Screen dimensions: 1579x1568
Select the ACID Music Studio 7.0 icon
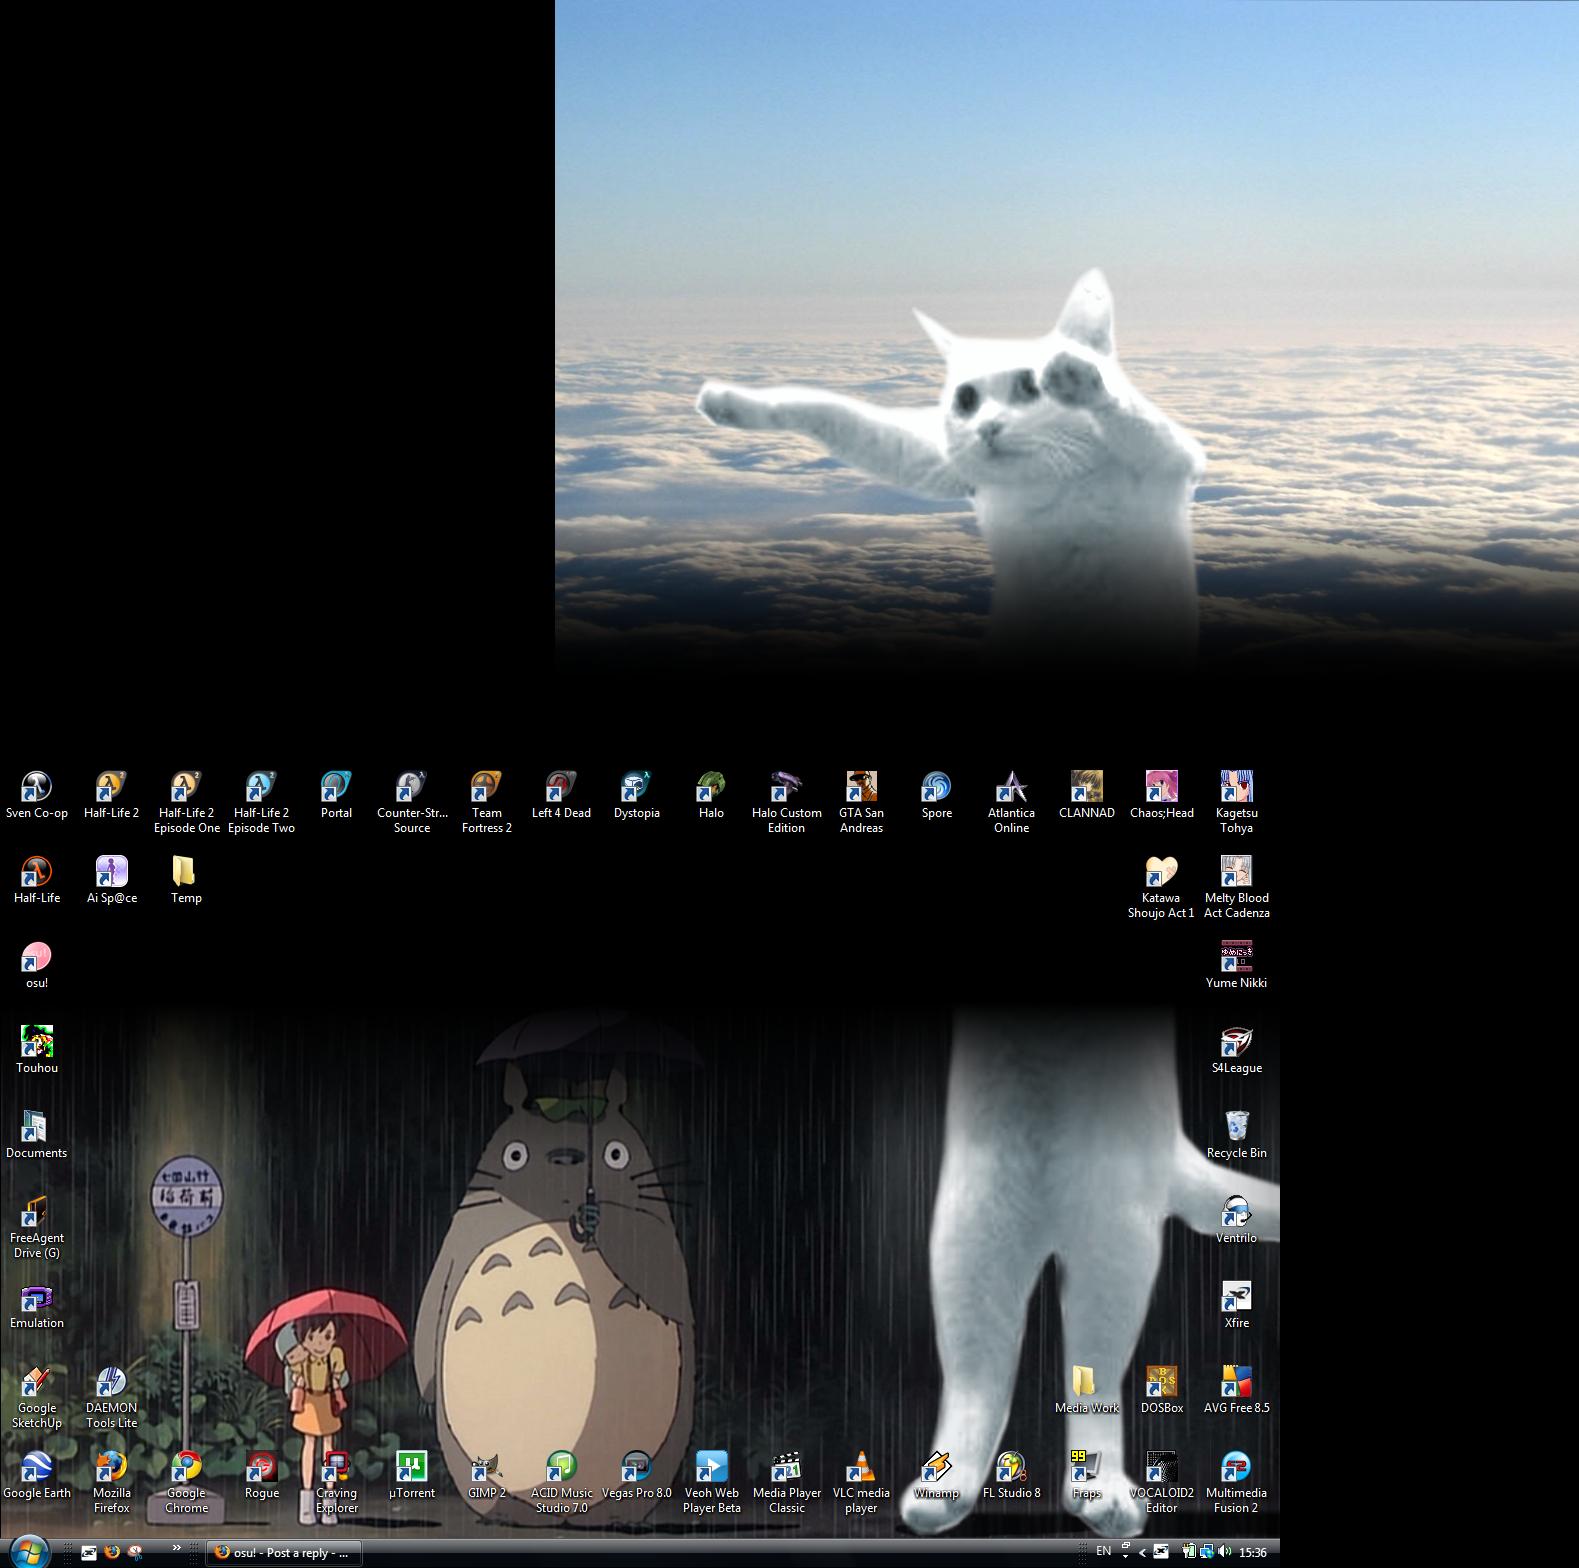(x=562, y=1482)
